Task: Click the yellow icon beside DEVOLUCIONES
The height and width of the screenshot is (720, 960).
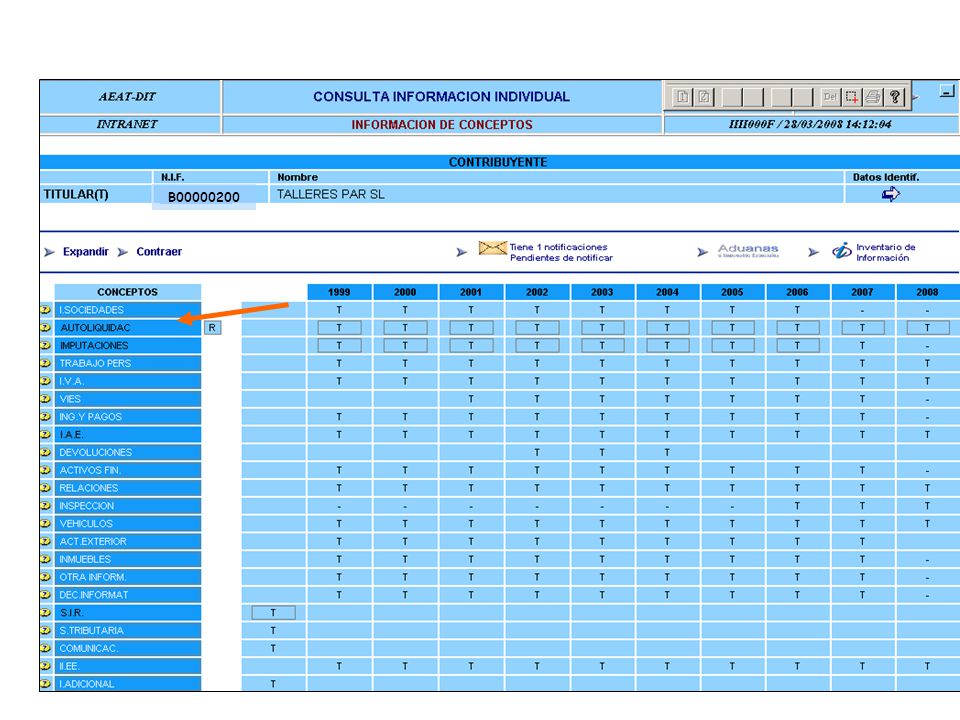Action: tap(45, 452)
